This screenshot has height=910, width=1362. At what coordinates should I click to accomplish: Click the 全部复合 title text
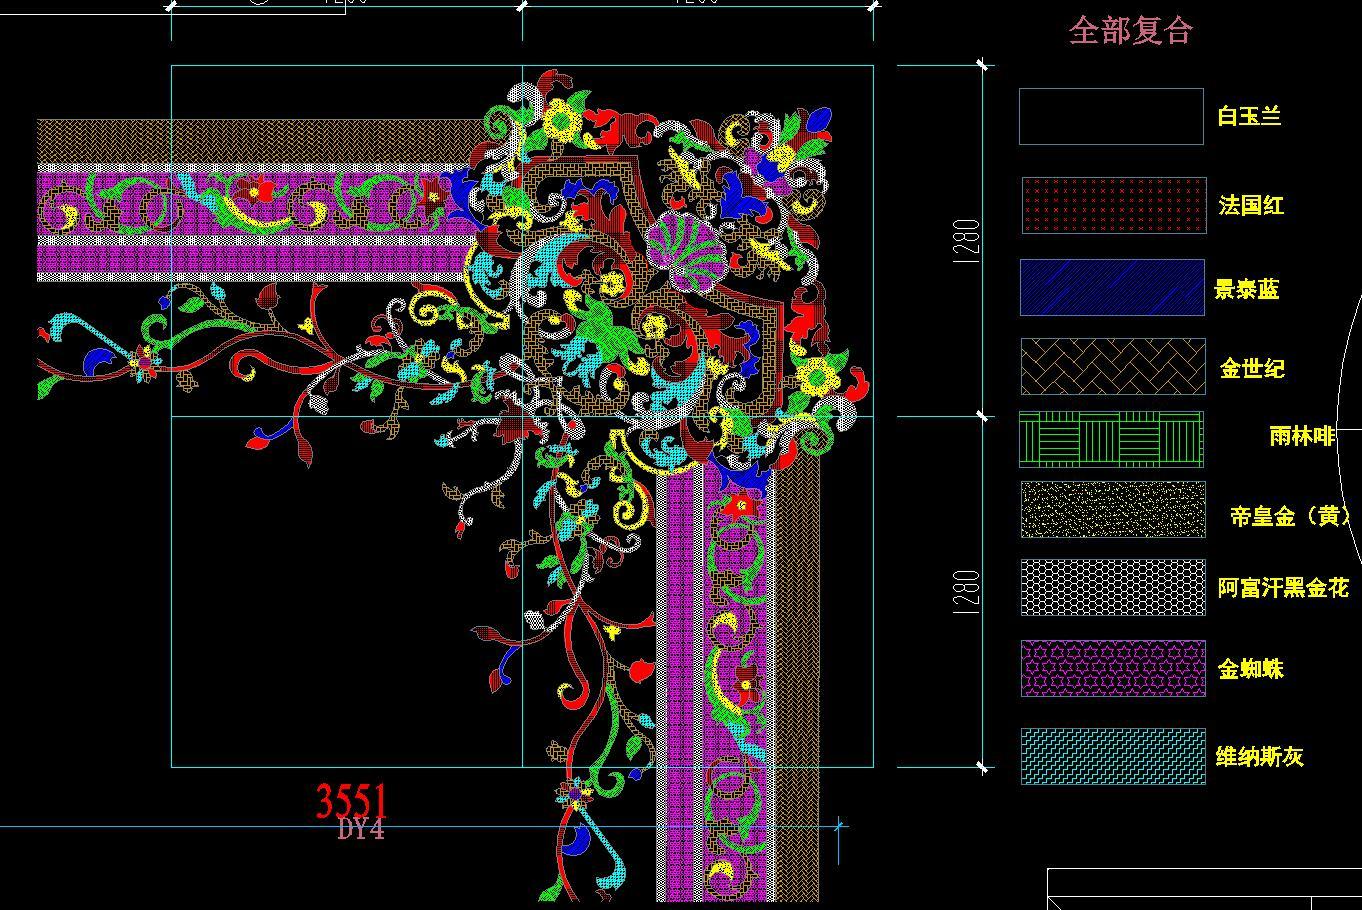(x=1131, y=30)
